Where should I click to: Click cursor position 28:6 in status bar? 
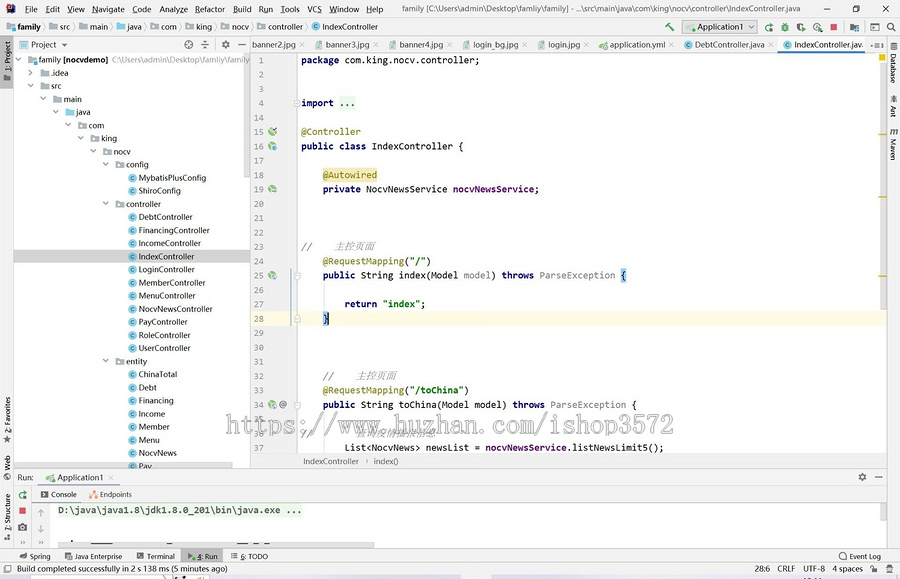click(762, 569)
